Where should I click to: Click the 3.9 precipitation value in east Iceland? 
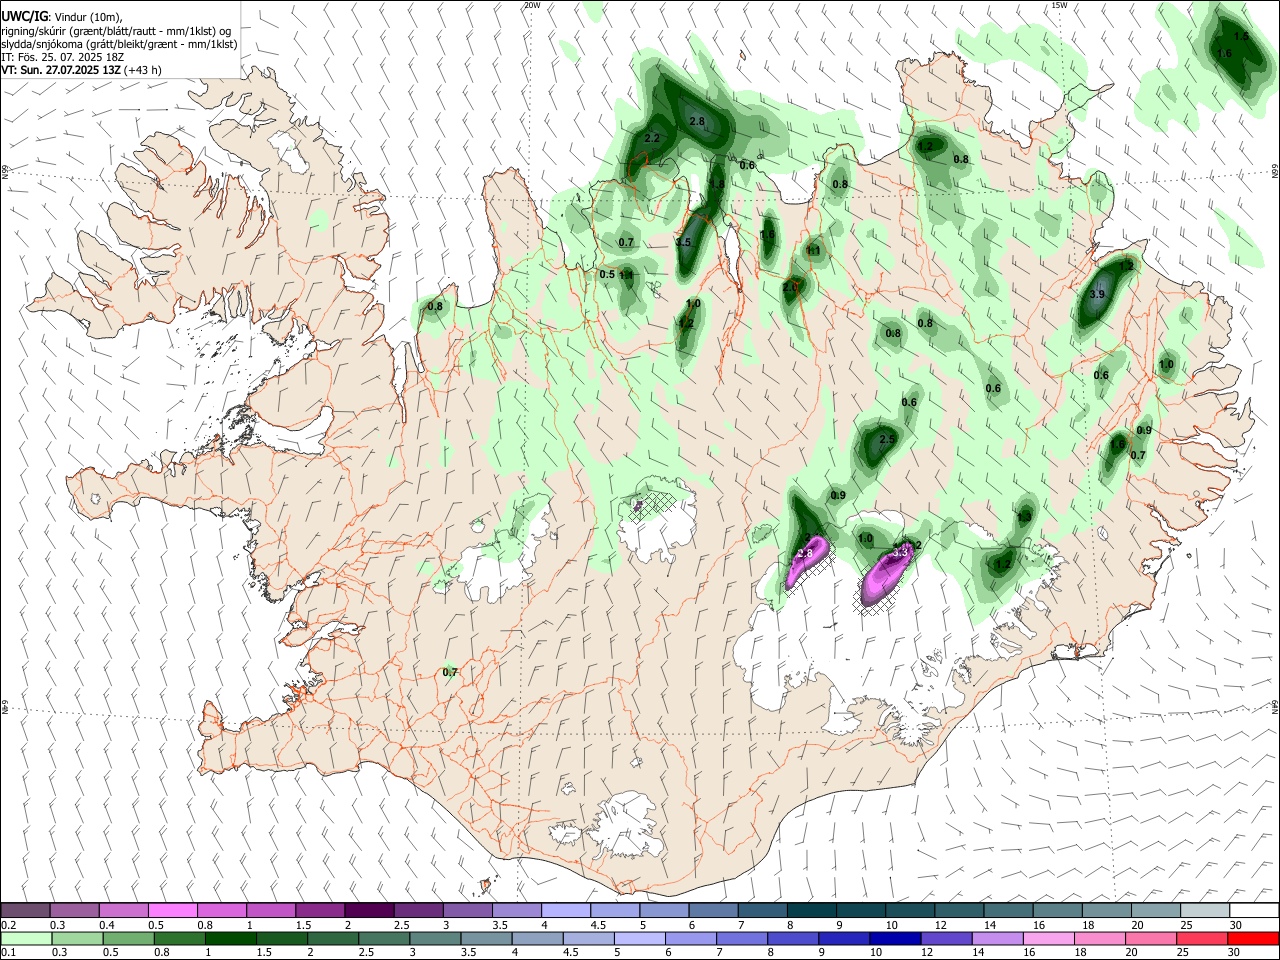pos(1097,294)
